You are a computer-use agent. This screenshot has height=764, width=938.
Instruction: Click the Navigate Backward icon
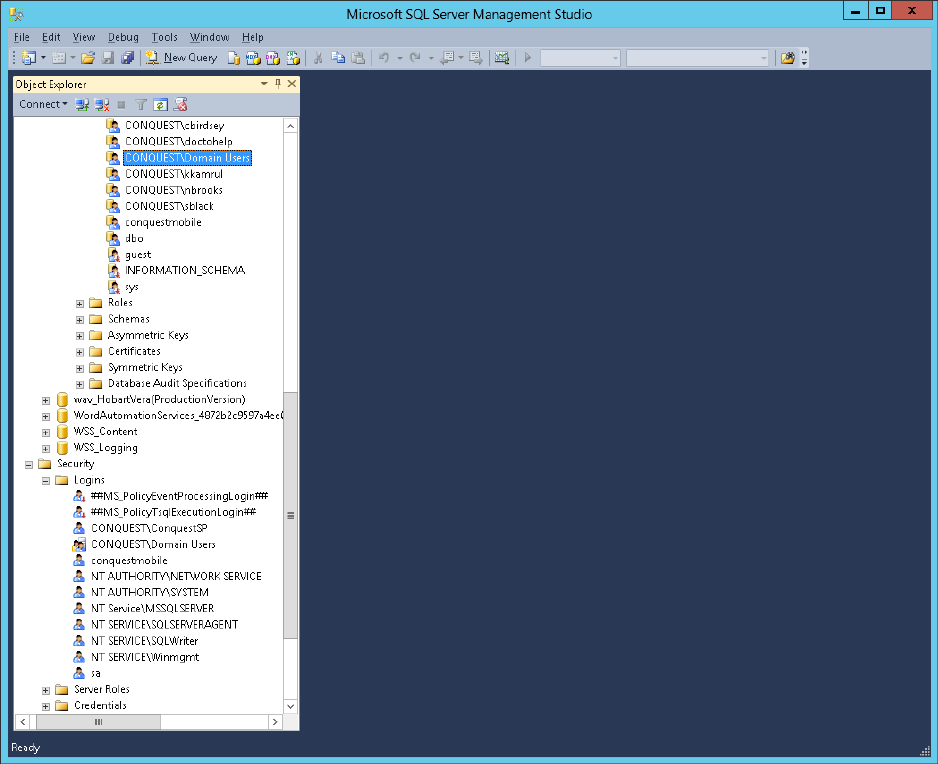[x=446, y=57]
